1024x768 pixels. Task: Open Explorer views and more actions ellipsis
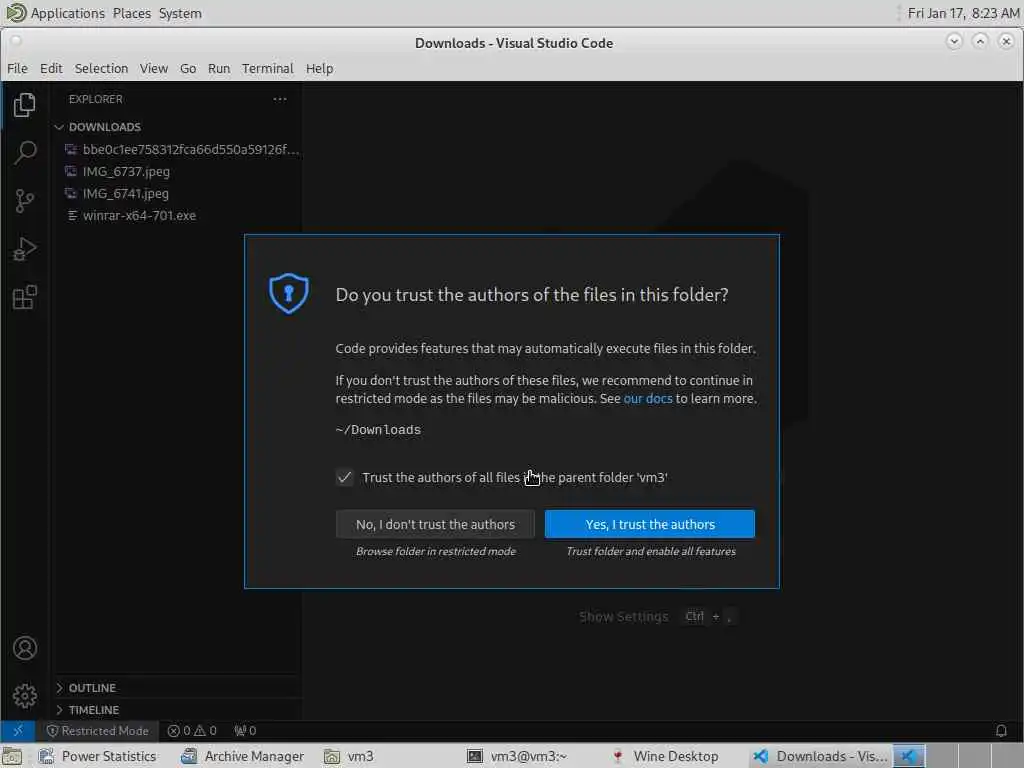pos(280,99)
